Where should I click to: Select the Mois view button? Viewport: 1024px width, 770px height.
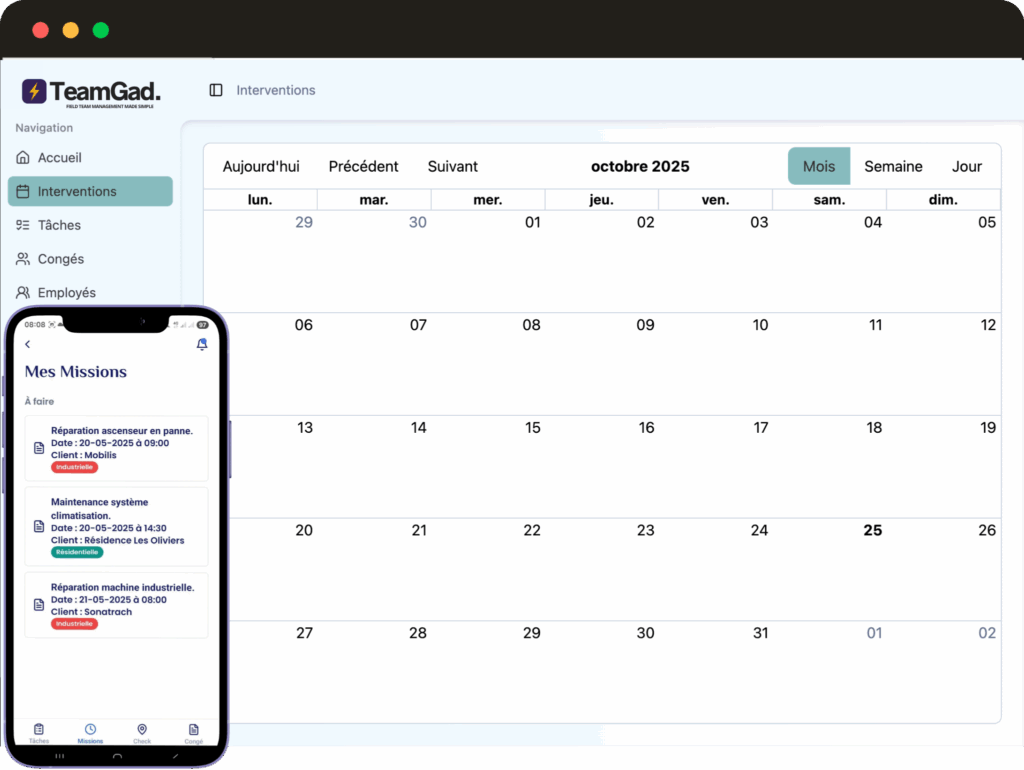point(819,167)
